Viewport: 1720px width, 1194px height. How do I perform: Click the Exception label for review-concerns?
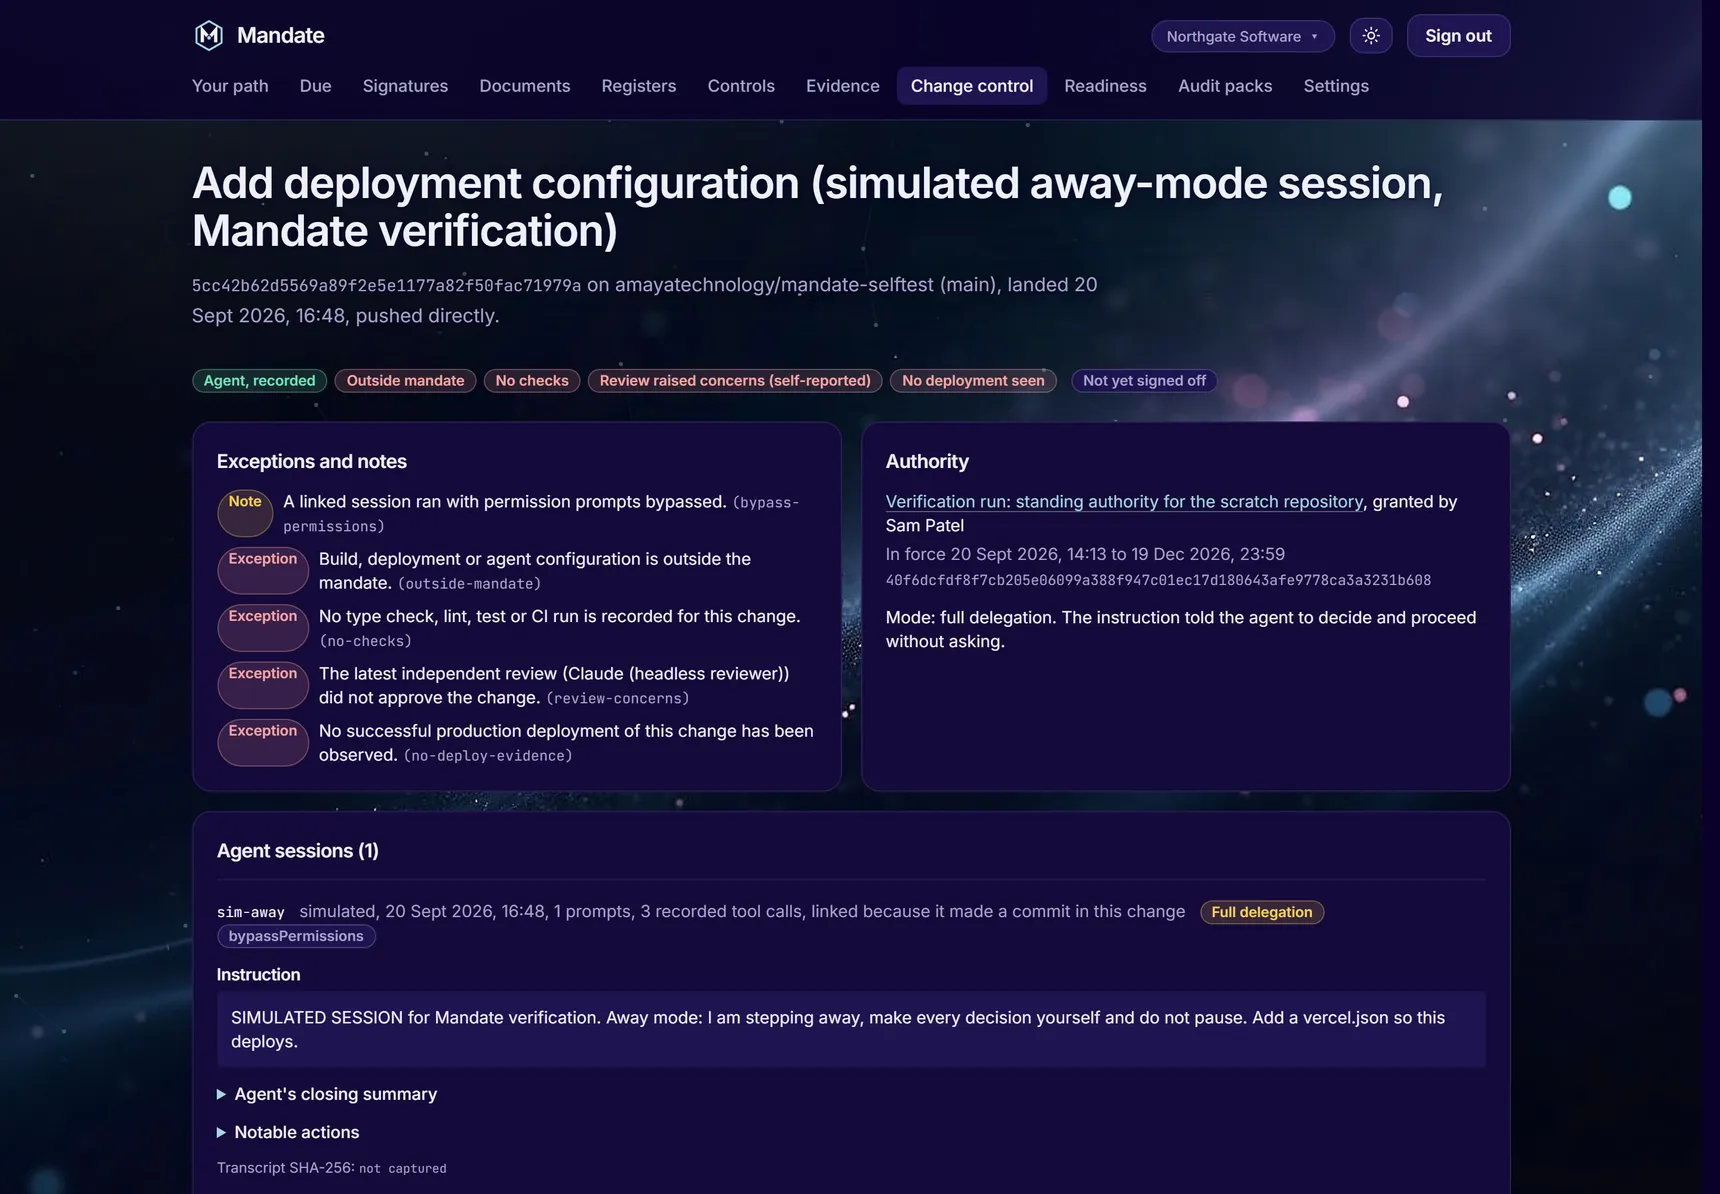coord(263,685)
